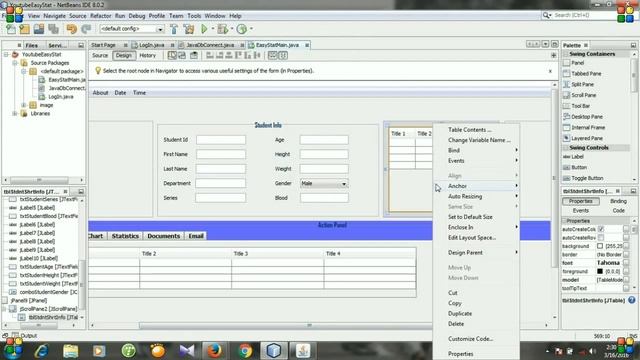Screen dimensions: 640x360
Task: Click the quick search magnifier icon
Action: coord(546,15)
